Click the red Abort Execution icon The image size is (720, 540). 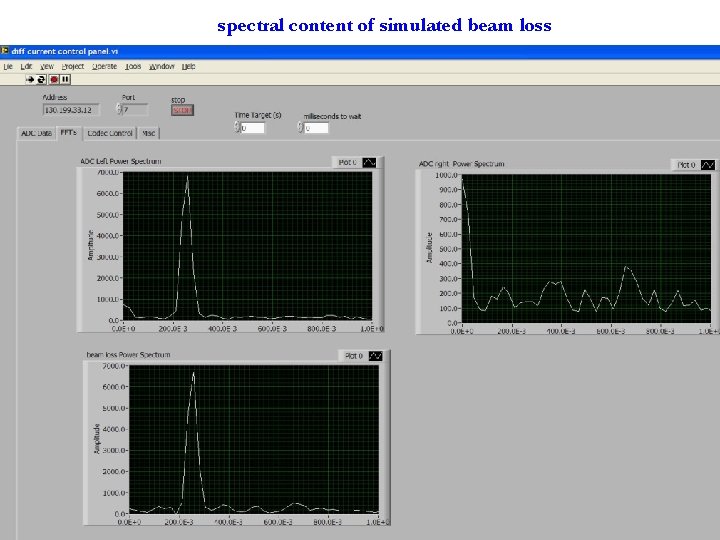pyautogui.click(x=54, y=79)
